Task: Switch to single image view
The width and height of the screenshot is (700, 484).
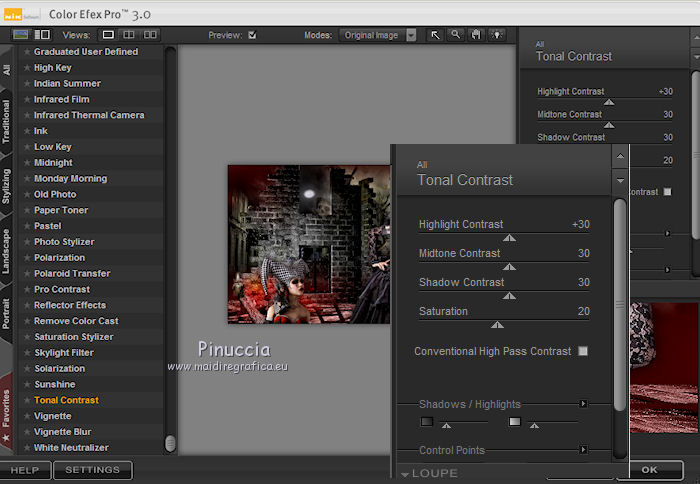Action: click(109, 35)
